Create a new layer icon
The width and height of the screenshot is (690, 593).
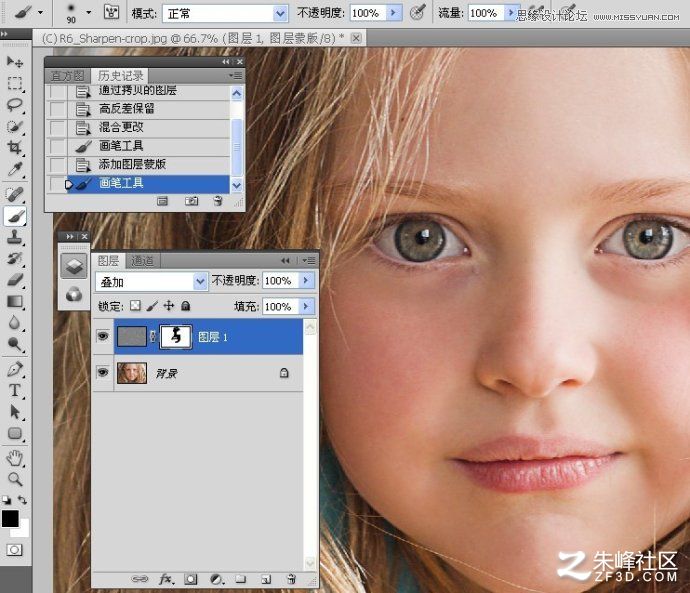click(266, 579)
